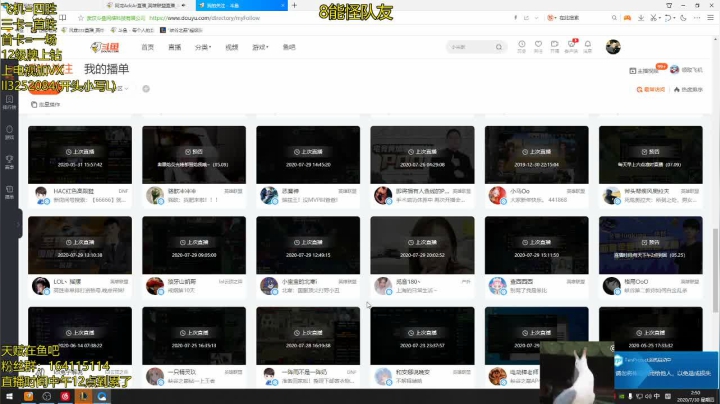Open thumbnail dated 2019-12-30 22:15:04
The image size is (720, 404).
pos(536,155)
